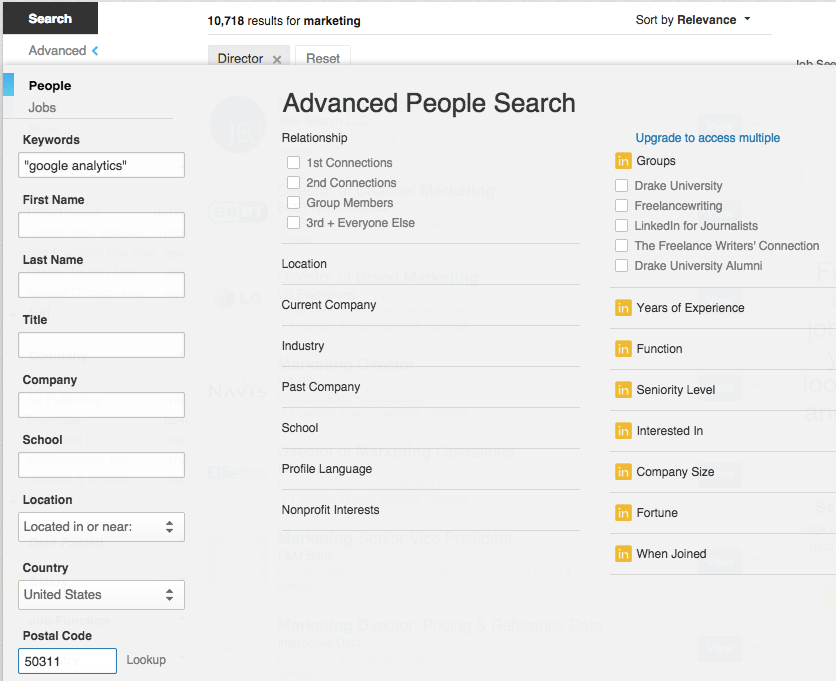The width and height of the screenshot is (836, 681).
Task: Switch to the Jobs search category
Action: (x=42, y=108)
